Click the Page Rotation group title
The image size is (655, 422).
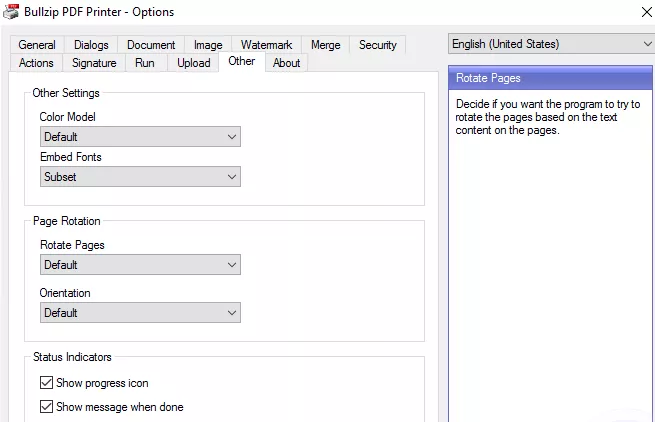(x=66, y=221)
